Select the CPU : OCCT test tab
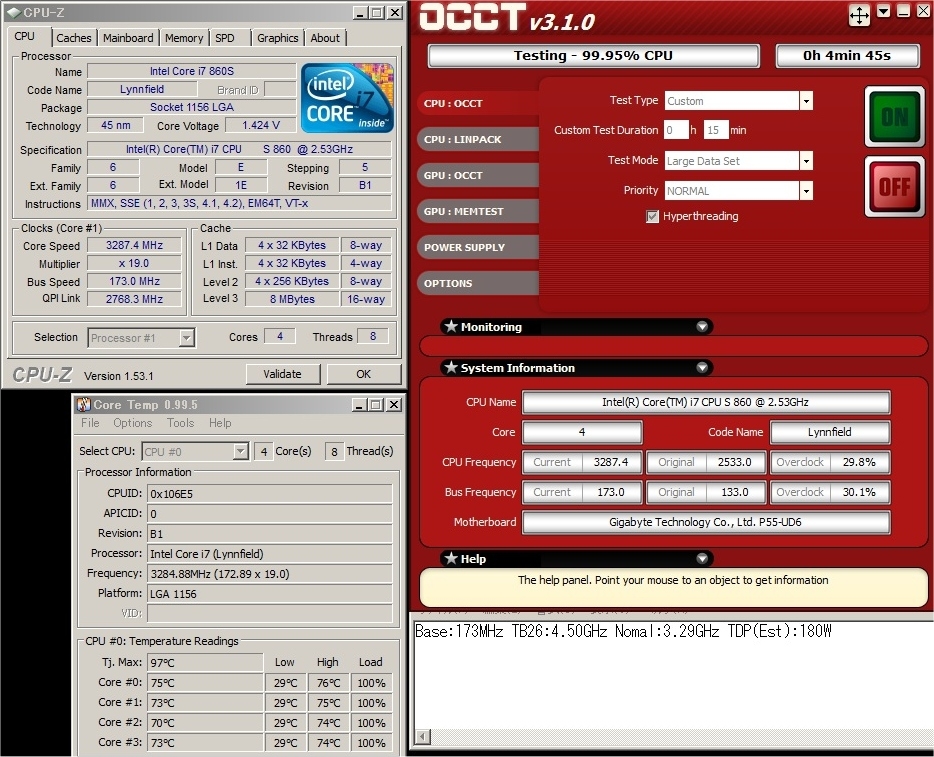Screen dimensions: 934x757 point(478,103)
